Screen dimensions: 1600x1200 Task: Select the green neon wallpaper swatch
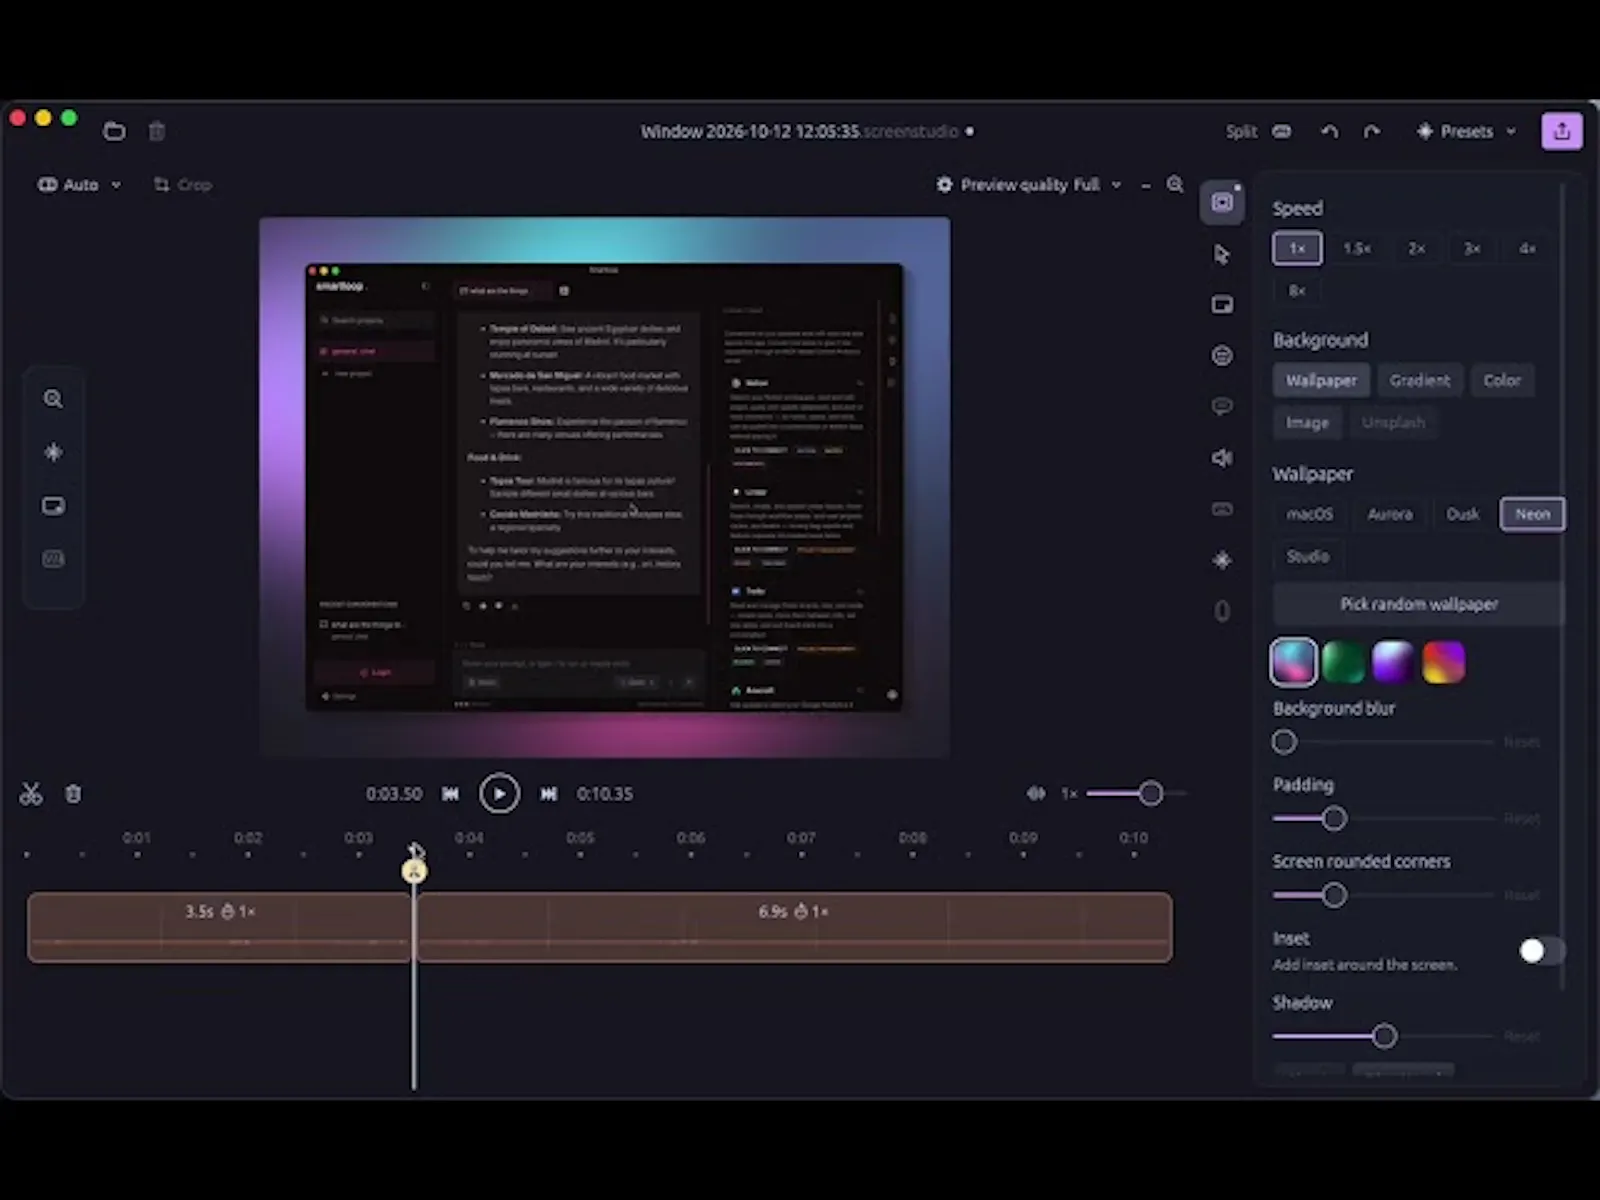[1343, 662]
